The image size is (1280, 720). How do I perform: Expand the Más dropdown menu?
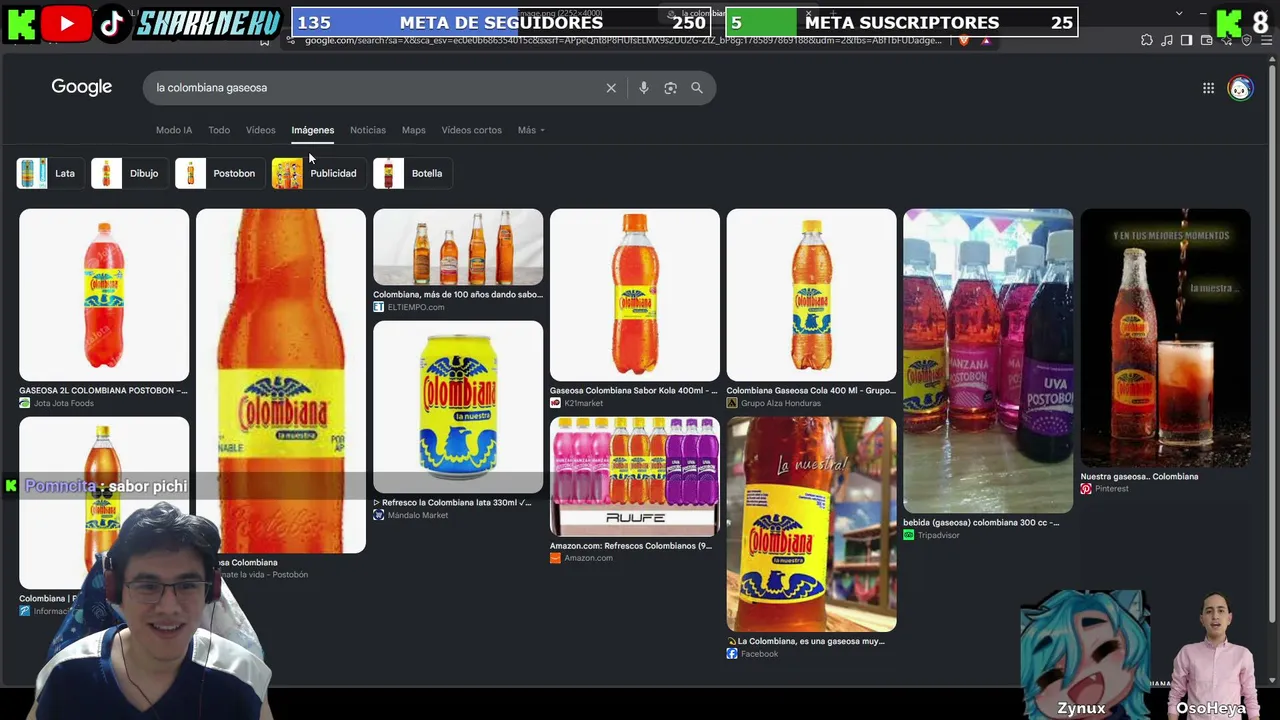(x=531, y=130)
